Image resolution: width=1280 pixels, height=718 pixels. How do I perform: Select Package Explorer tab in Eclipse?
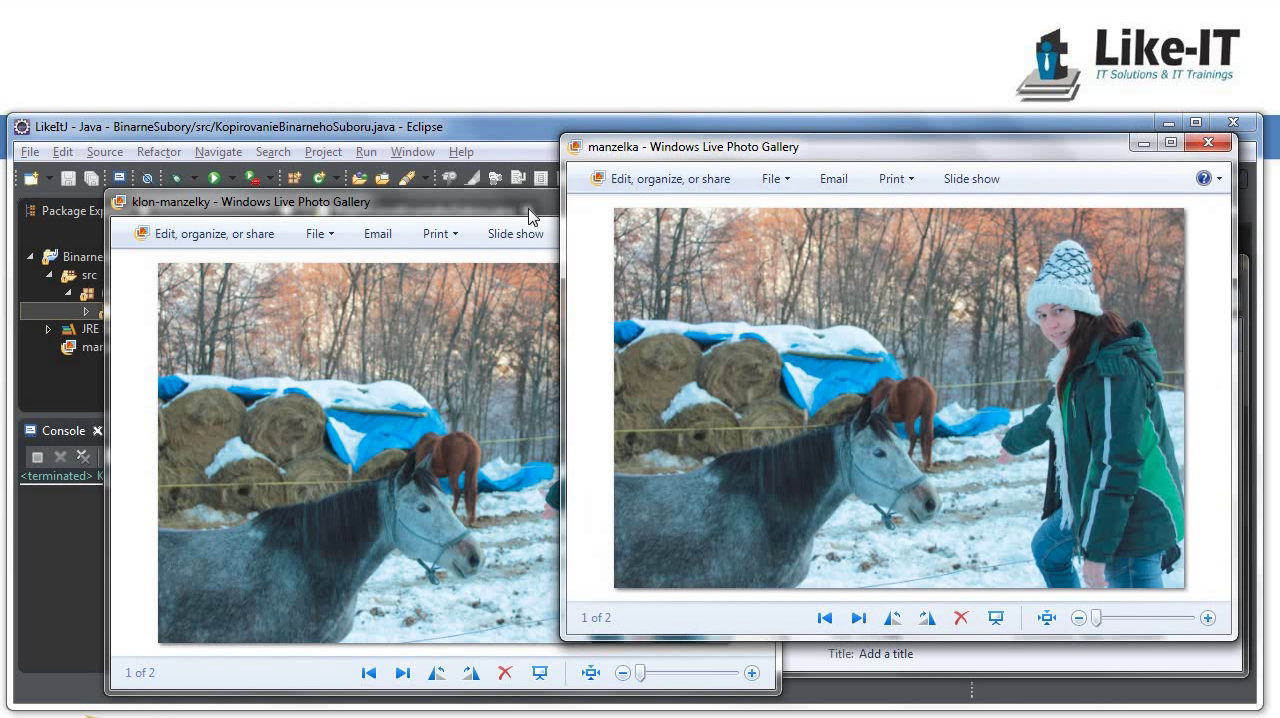64,211
